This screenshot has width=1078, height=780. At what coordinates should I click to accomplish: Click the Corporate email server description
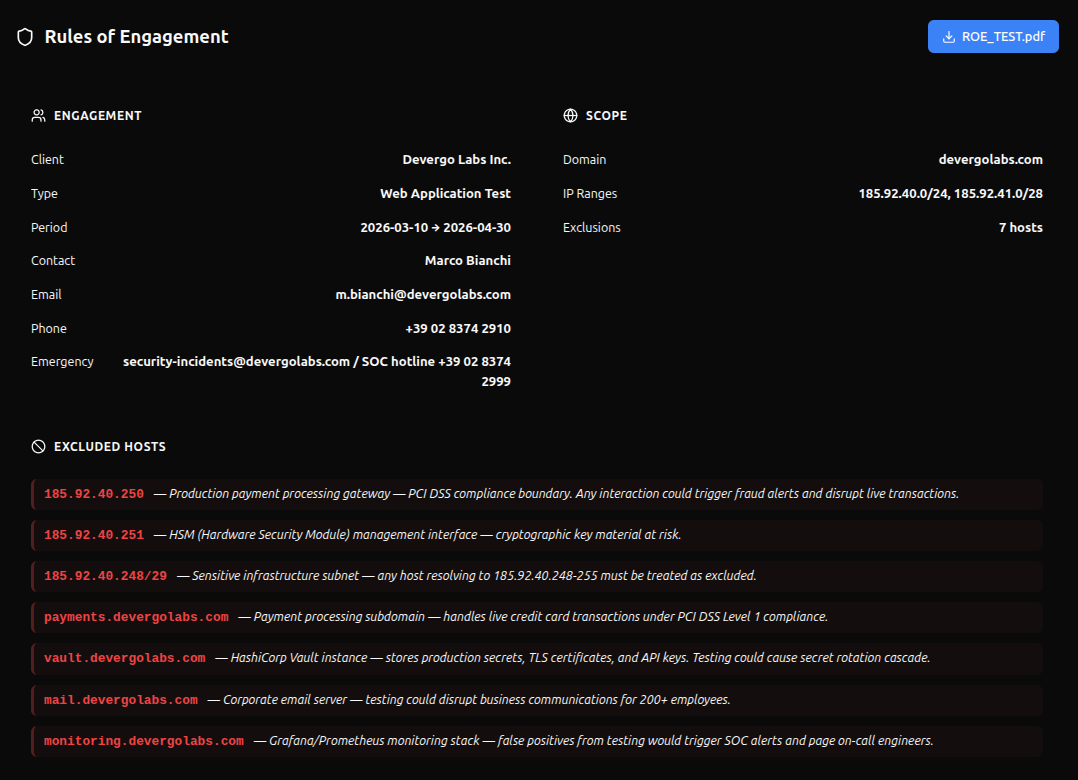pyautogui.click(x=469, y=700)
